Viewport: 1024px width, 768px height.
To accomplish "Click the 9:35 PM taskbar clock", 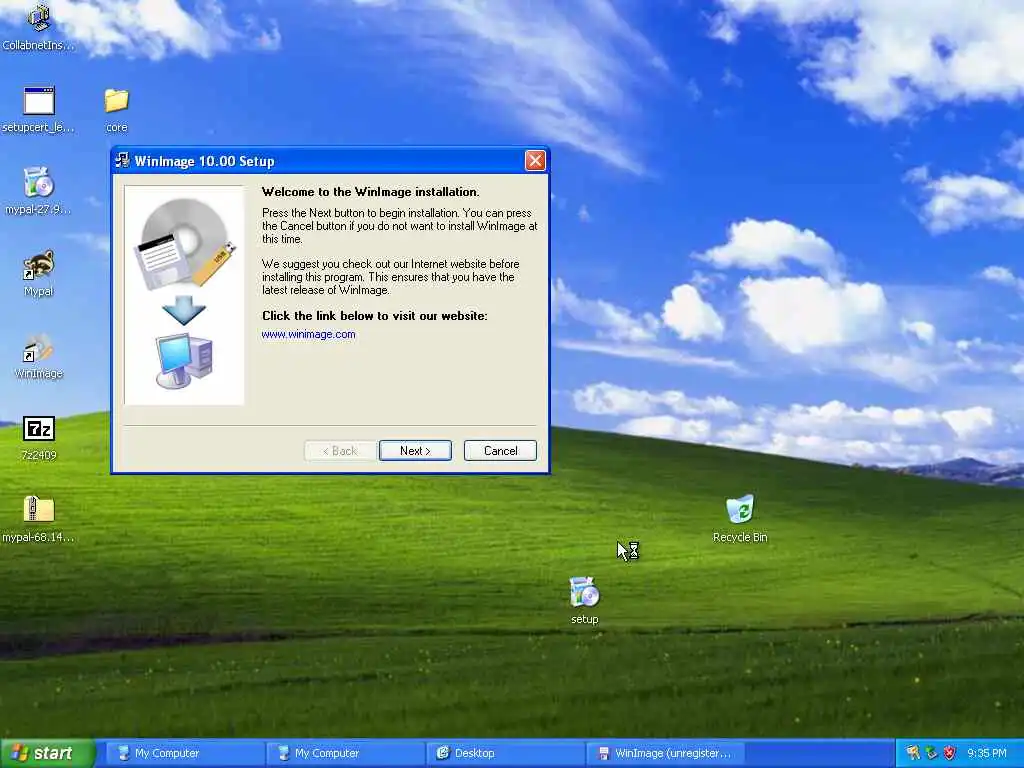I will point(987,753).
